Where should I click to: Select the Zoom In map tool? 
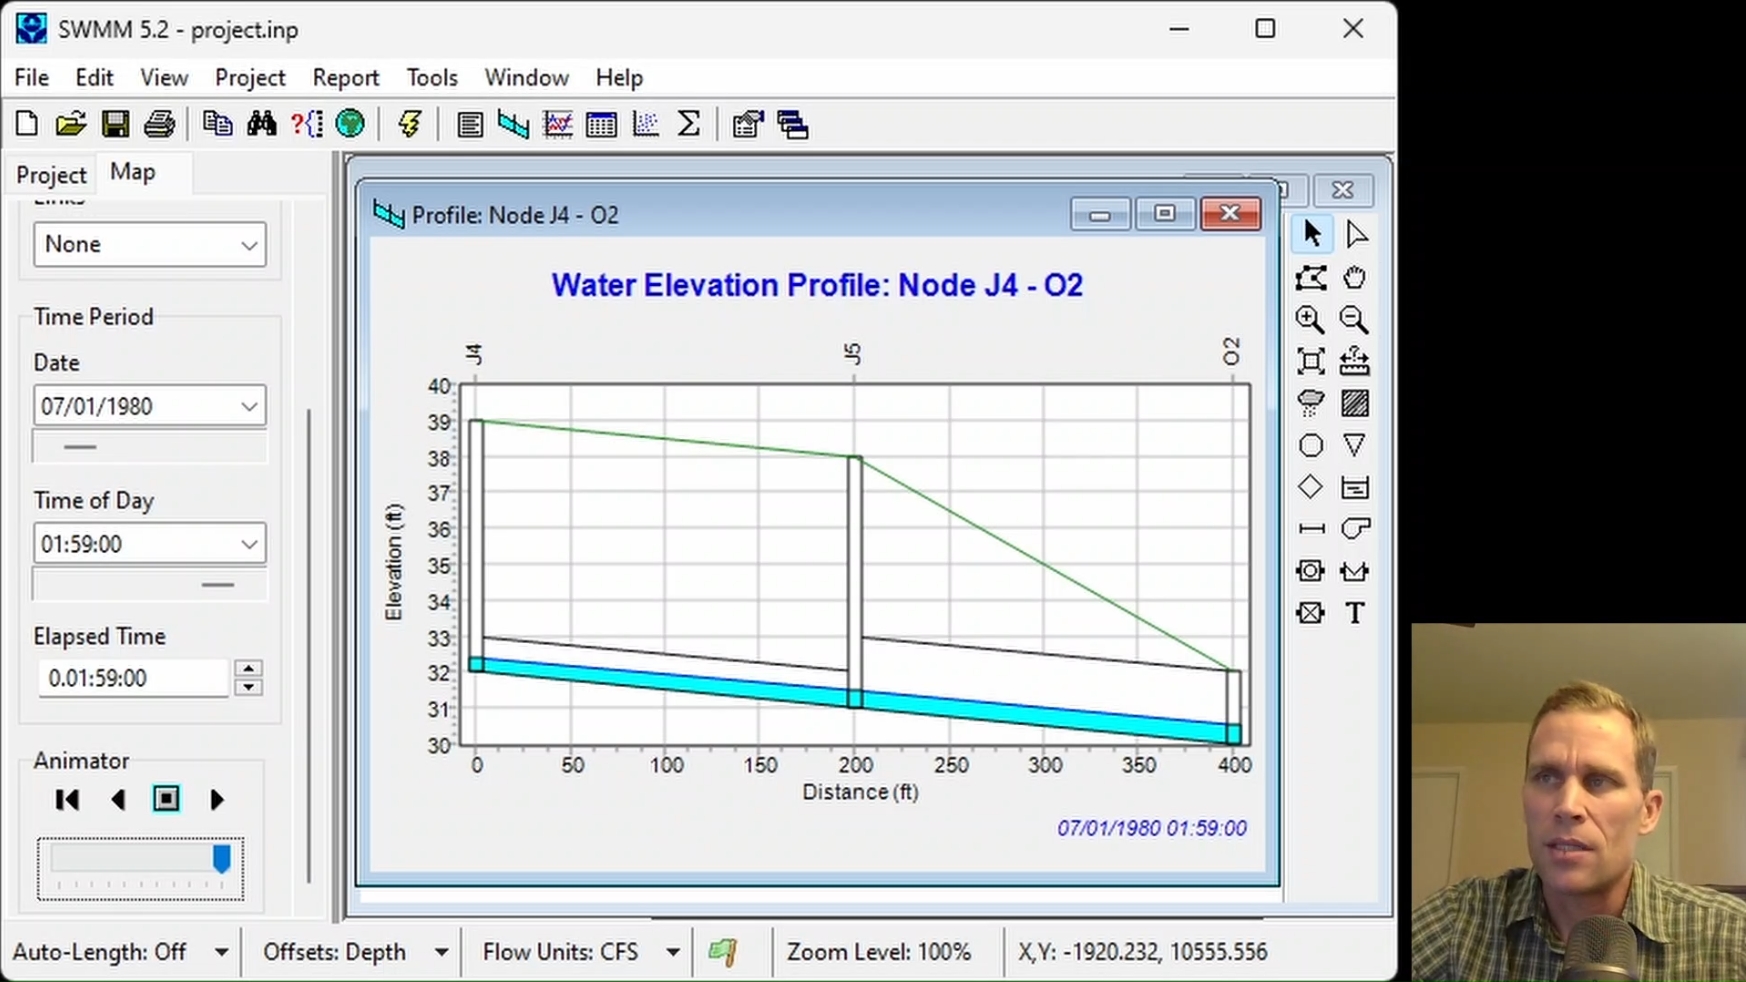[x=1310, y=319]
